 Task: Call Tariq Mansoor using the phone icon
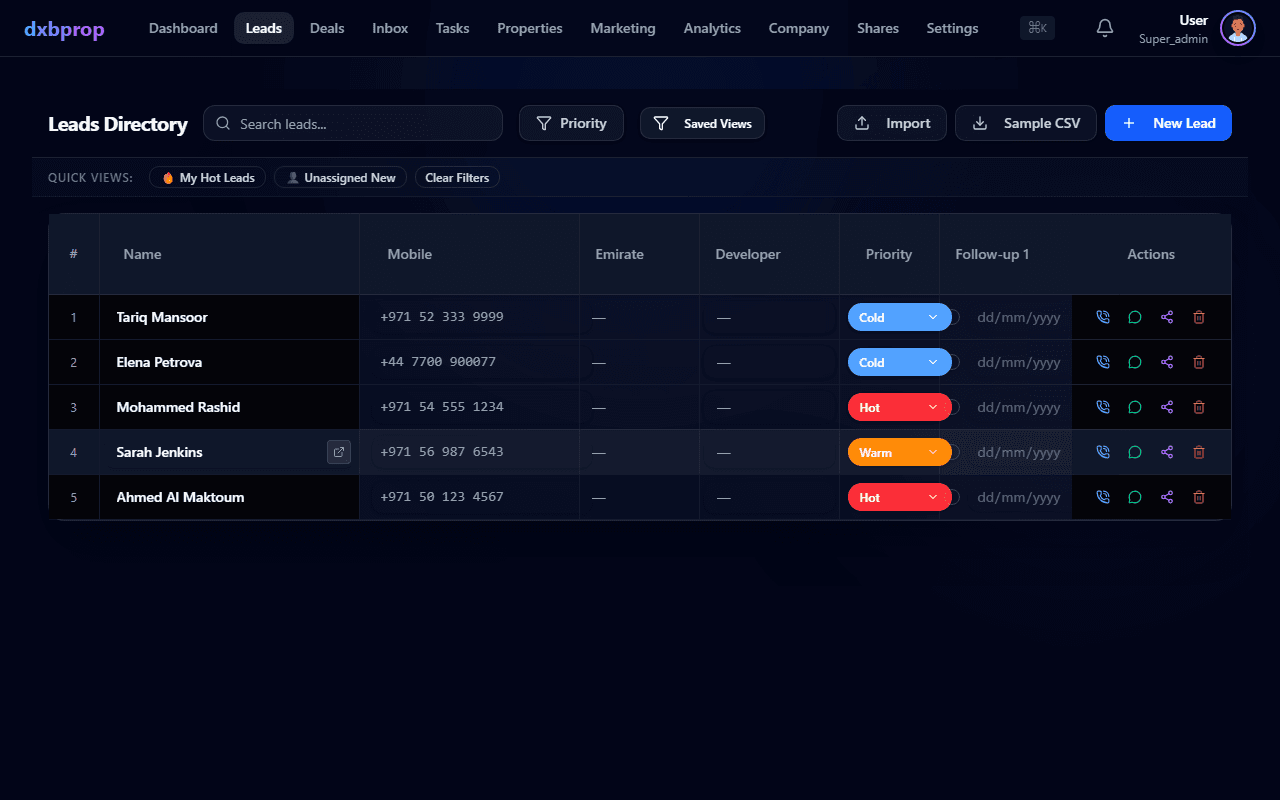tap(1103, 317)
